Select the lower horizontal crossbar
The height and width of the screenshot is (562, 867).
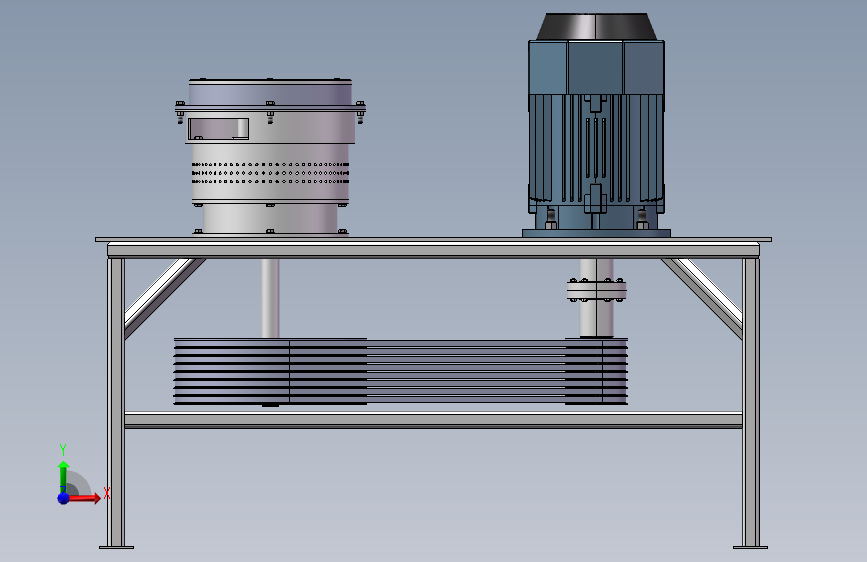434,420
